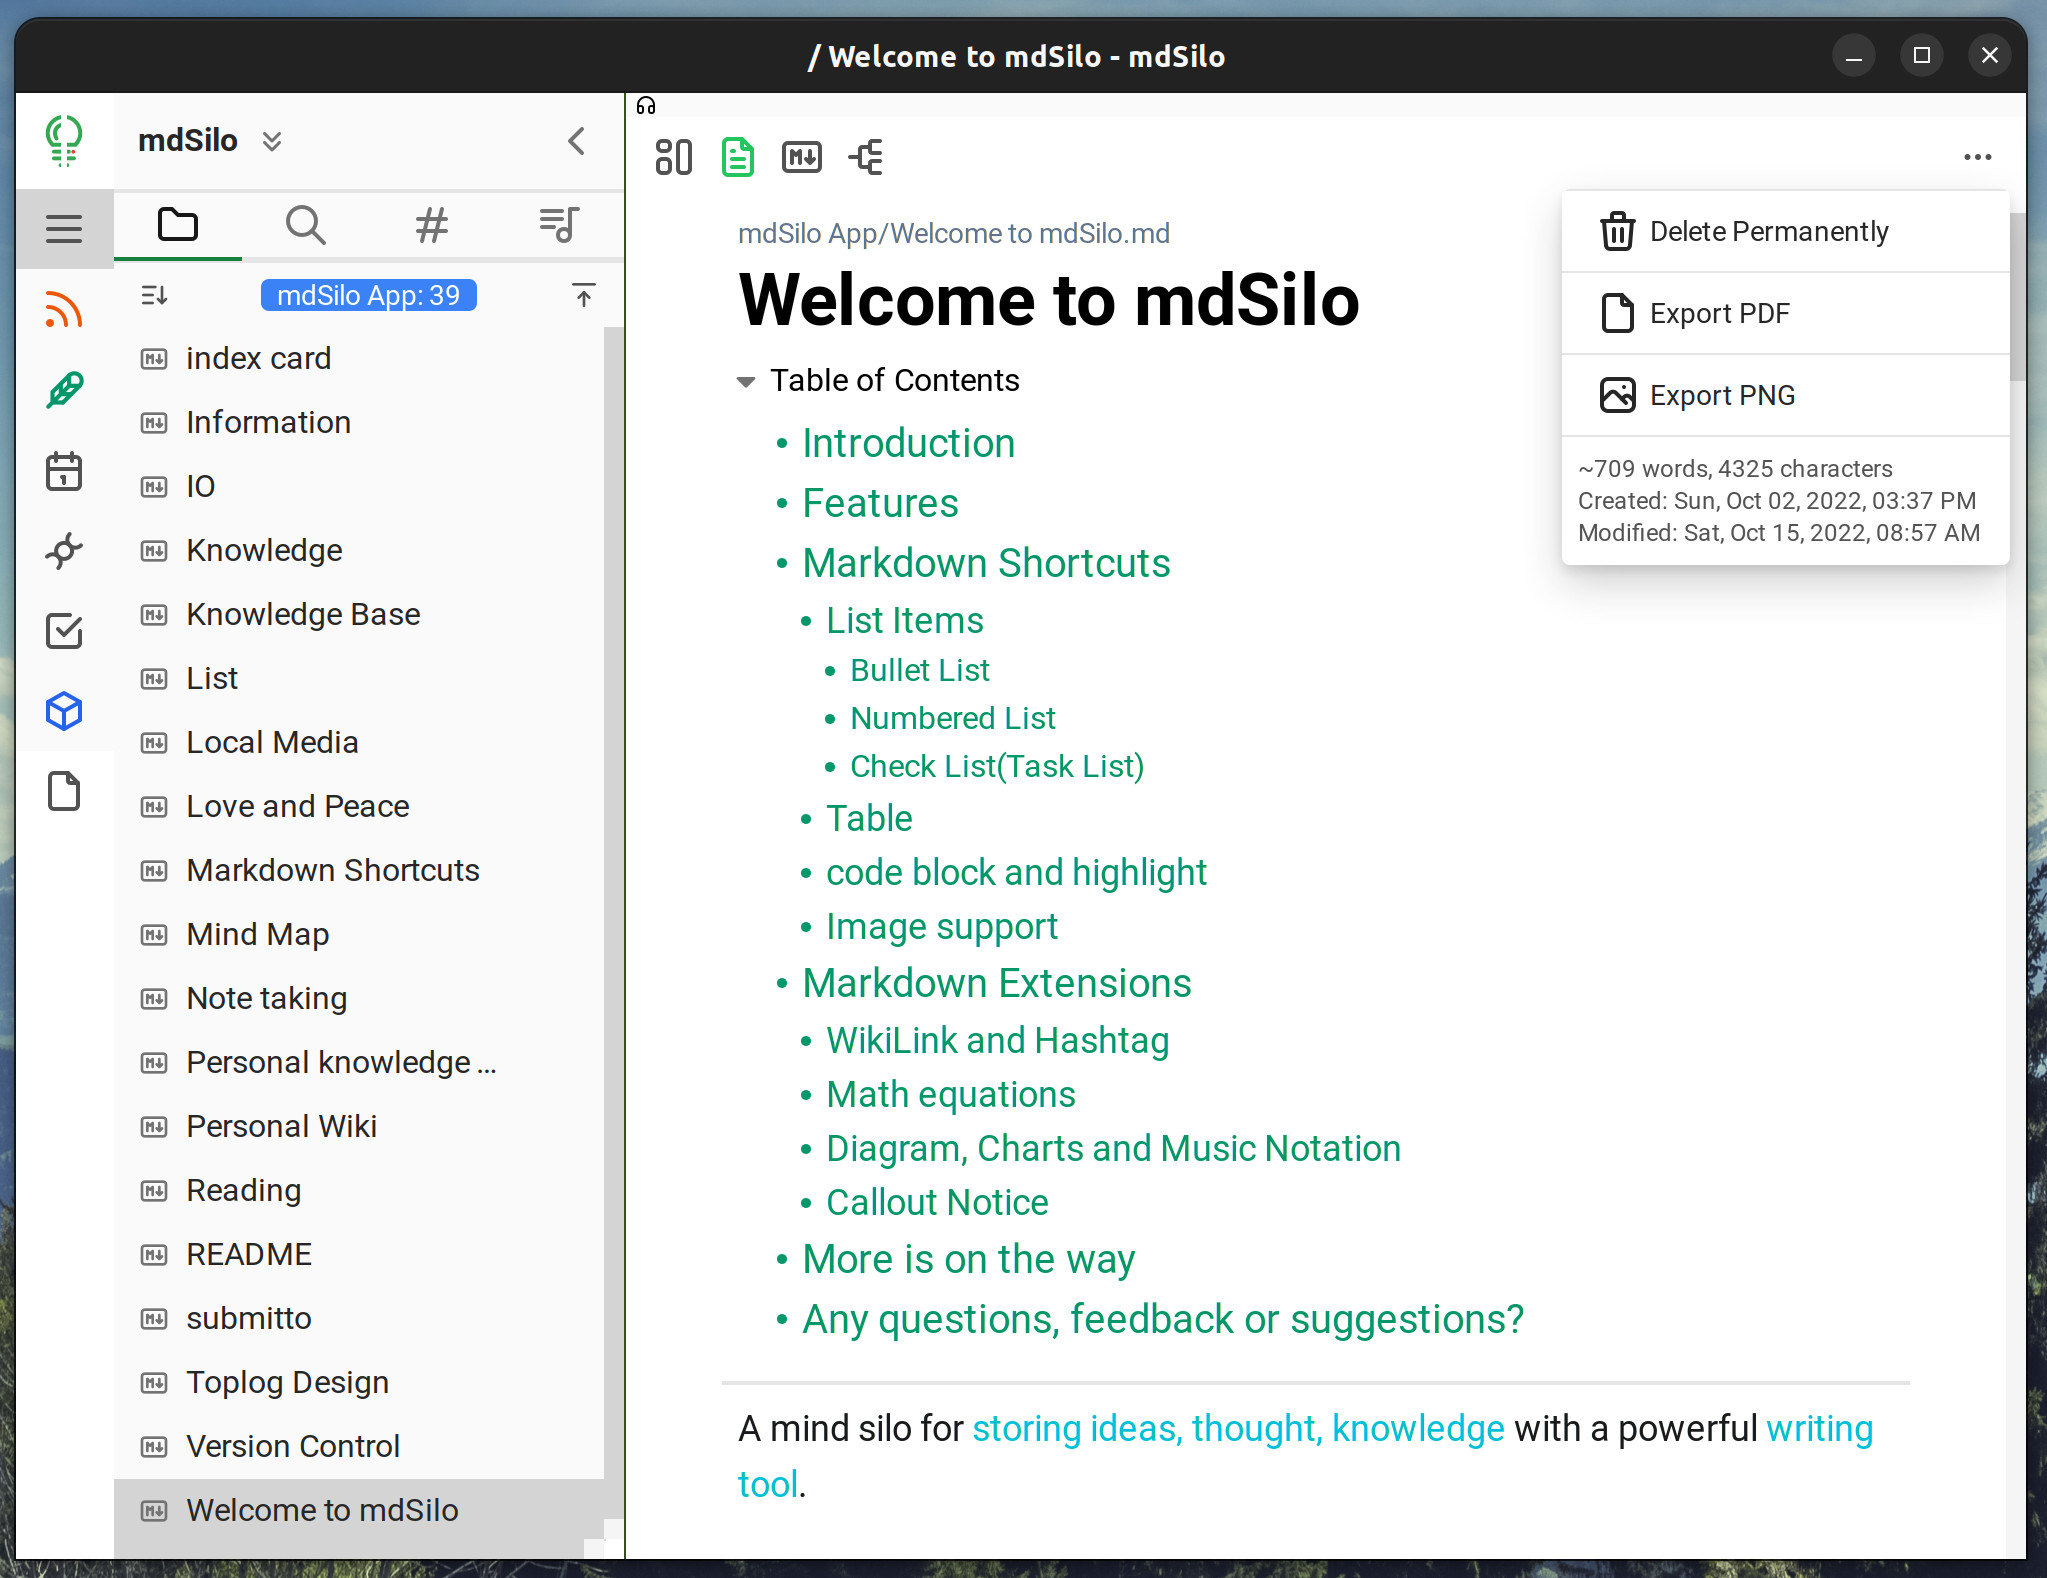This screenshot has width=2047, height=1578.
Task: Click the editor vertical scrollbar
Action: point(2017,296)
